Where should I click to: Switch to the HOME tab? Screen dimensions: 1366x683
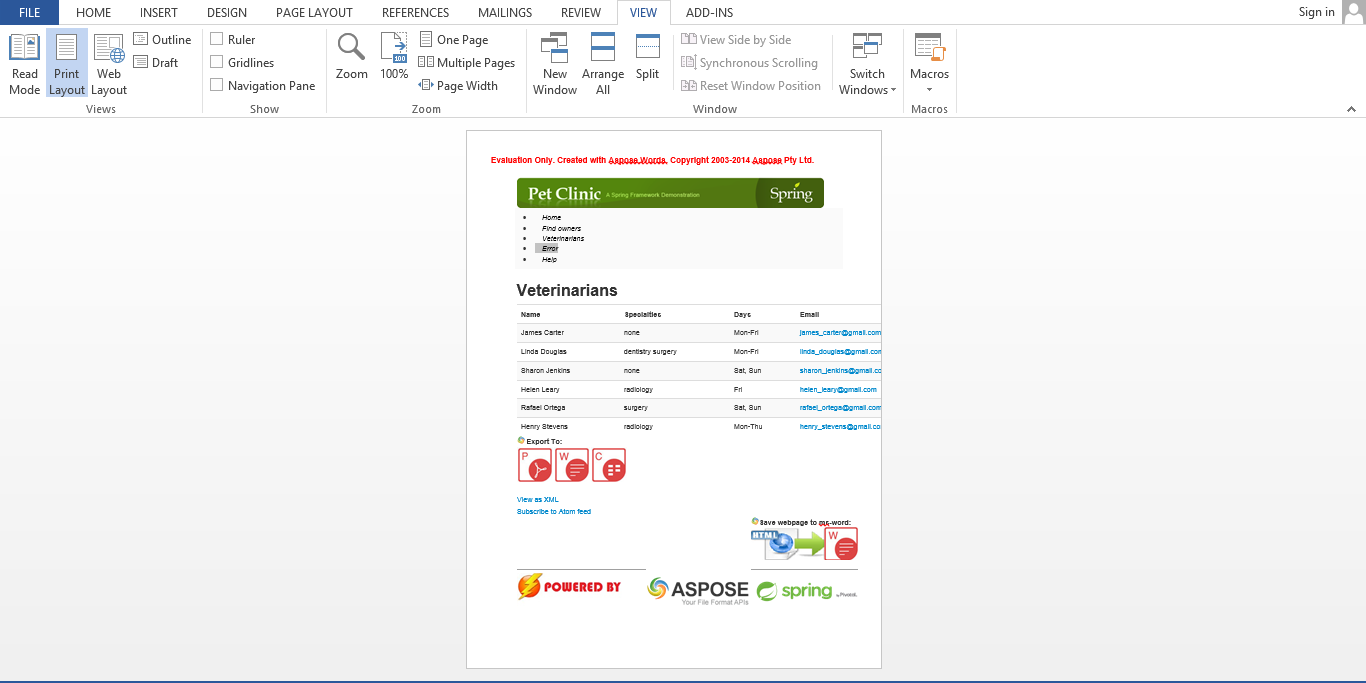(x=94, y=12)
